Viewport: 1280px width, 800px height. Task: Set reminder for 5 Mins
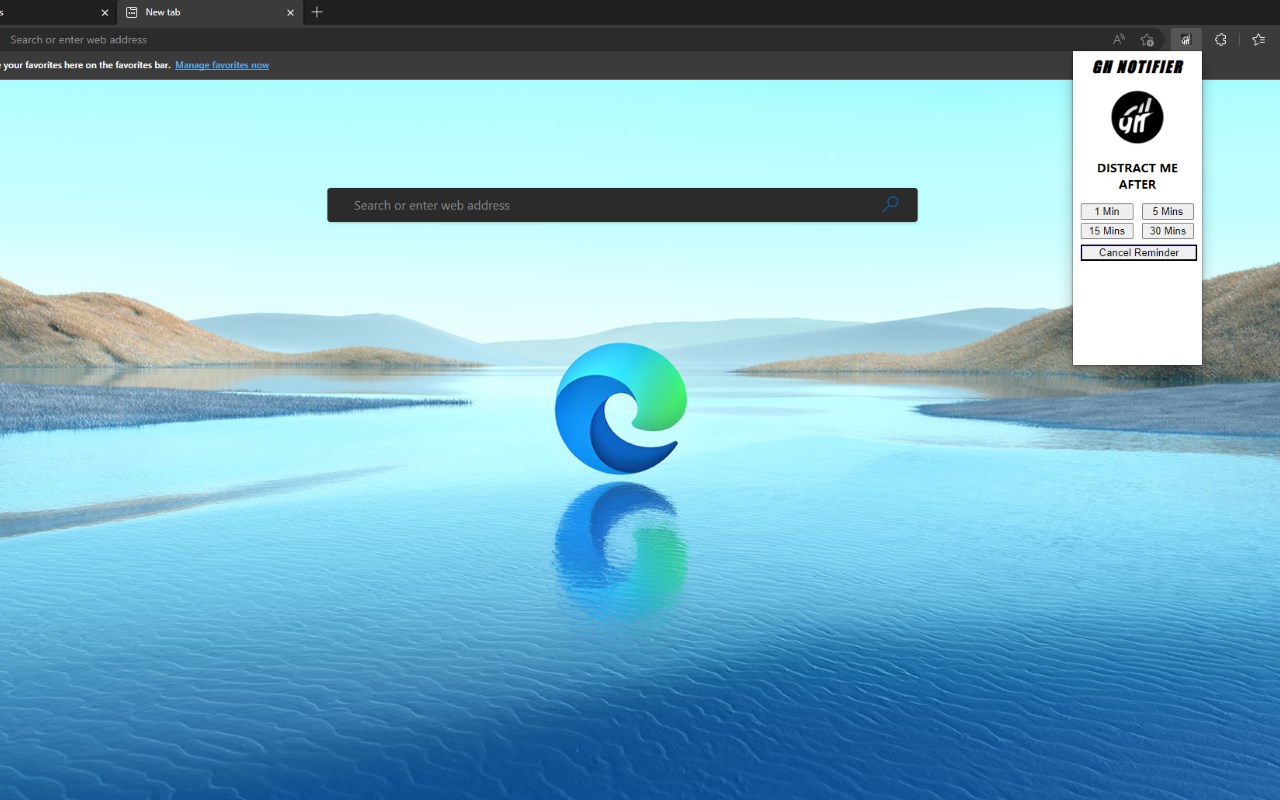tap(1168, 211)
